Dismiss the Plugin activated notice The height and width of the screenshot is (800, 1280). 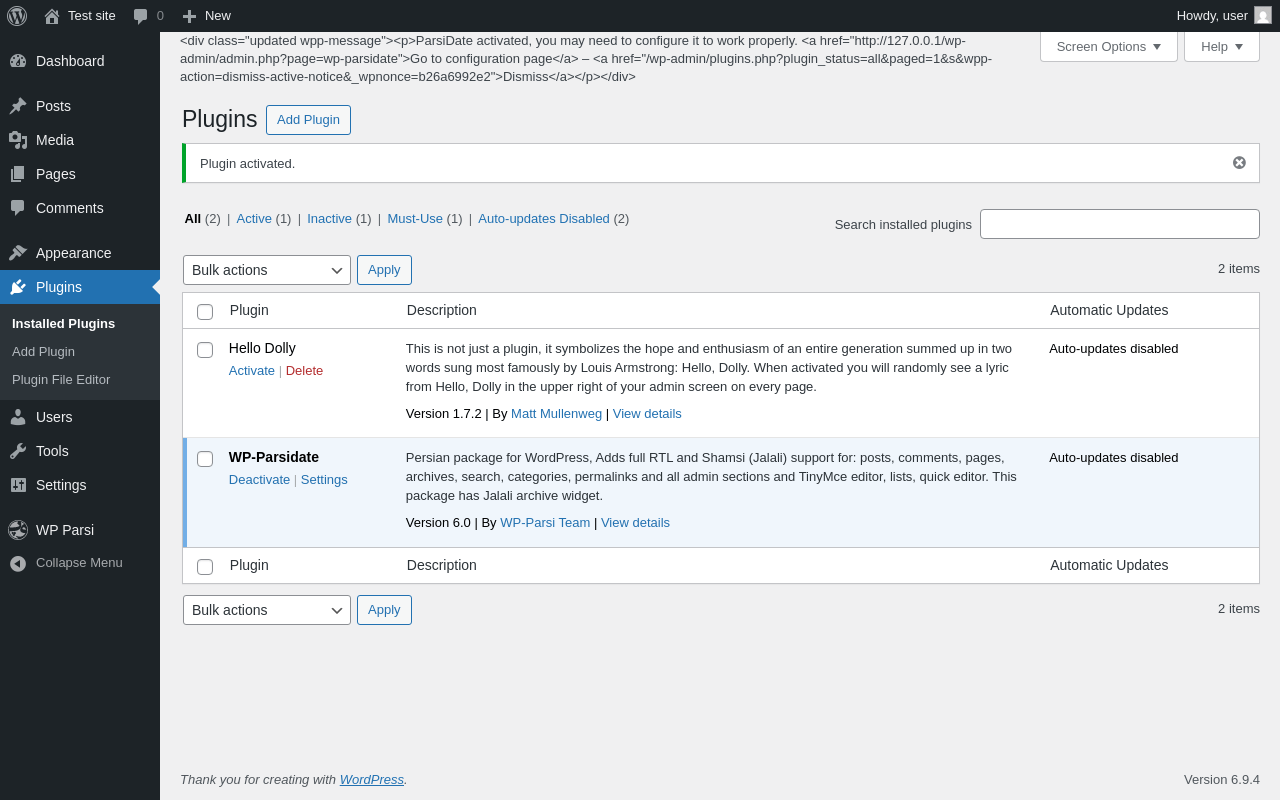(1239, 163)
